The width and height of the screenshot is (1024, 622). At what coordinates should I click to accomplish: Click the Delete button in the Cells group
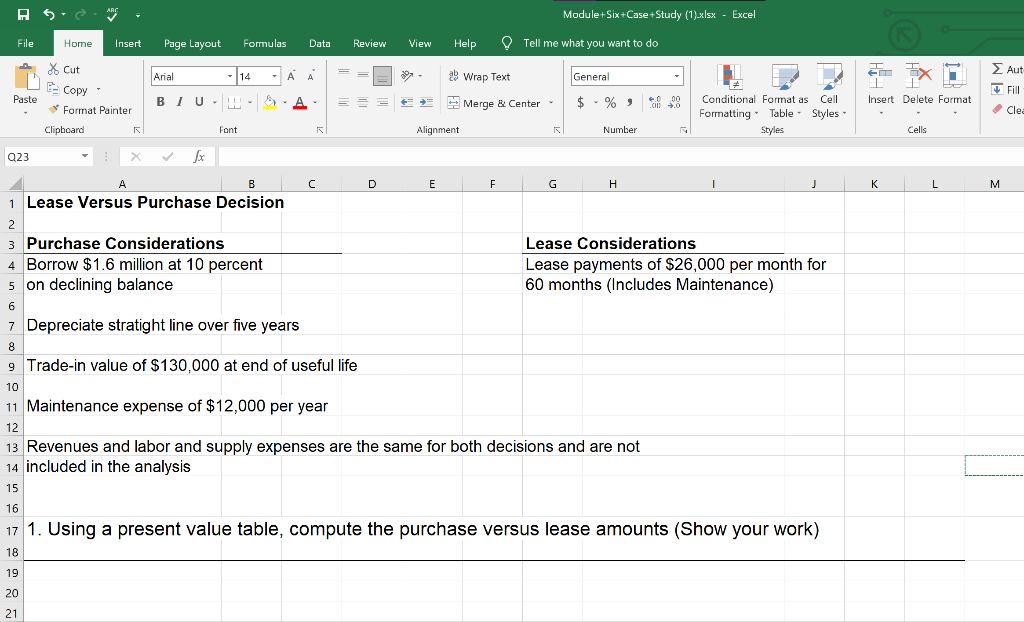pyautogui.click(x=917, y=90)
